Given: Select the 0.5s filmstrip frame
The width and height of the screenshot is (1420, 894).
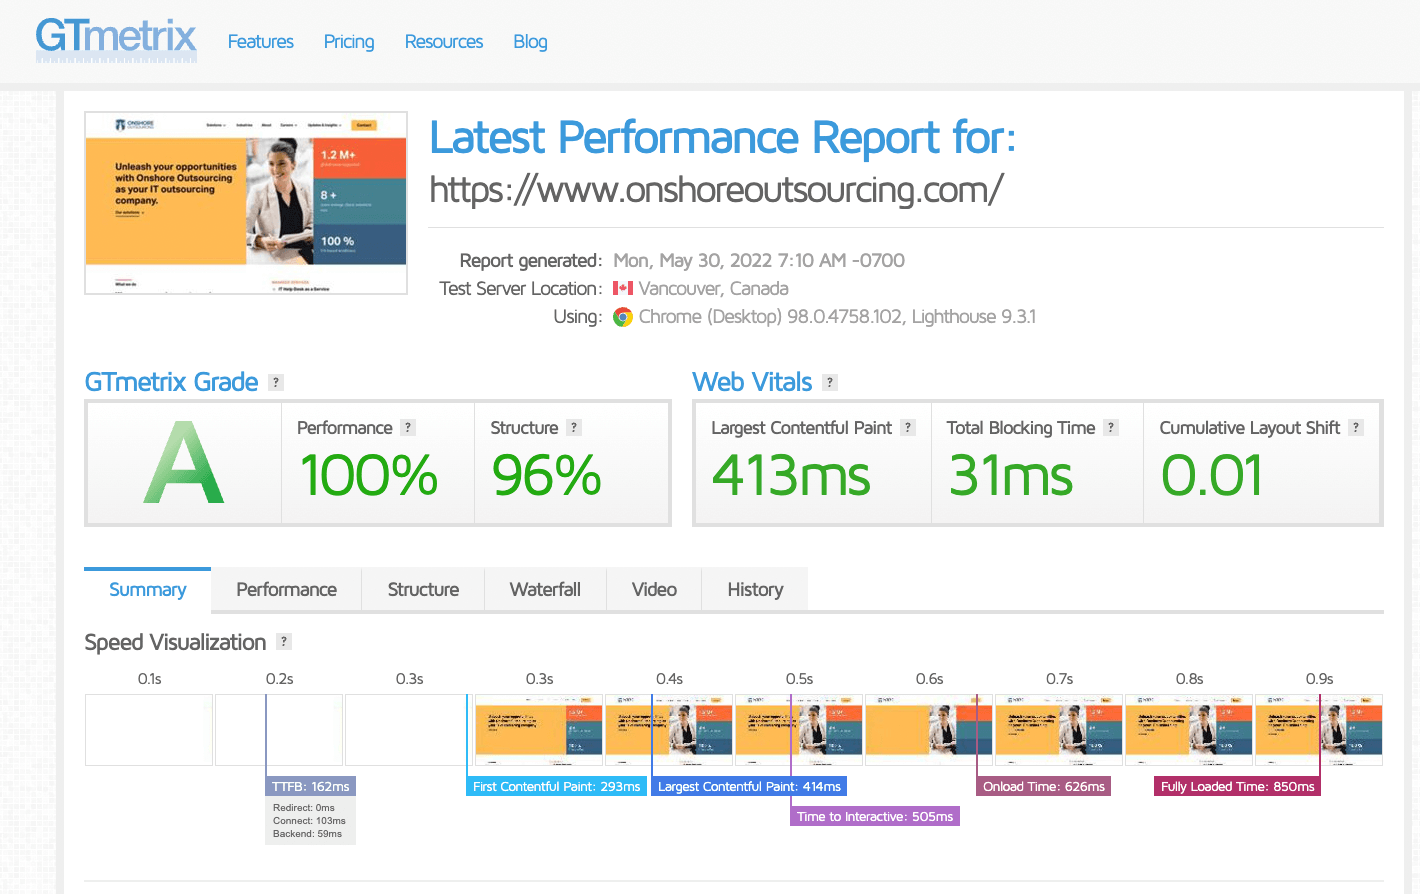Looking at the screenshot, I should pyautogui.click(x=799, y=730).
